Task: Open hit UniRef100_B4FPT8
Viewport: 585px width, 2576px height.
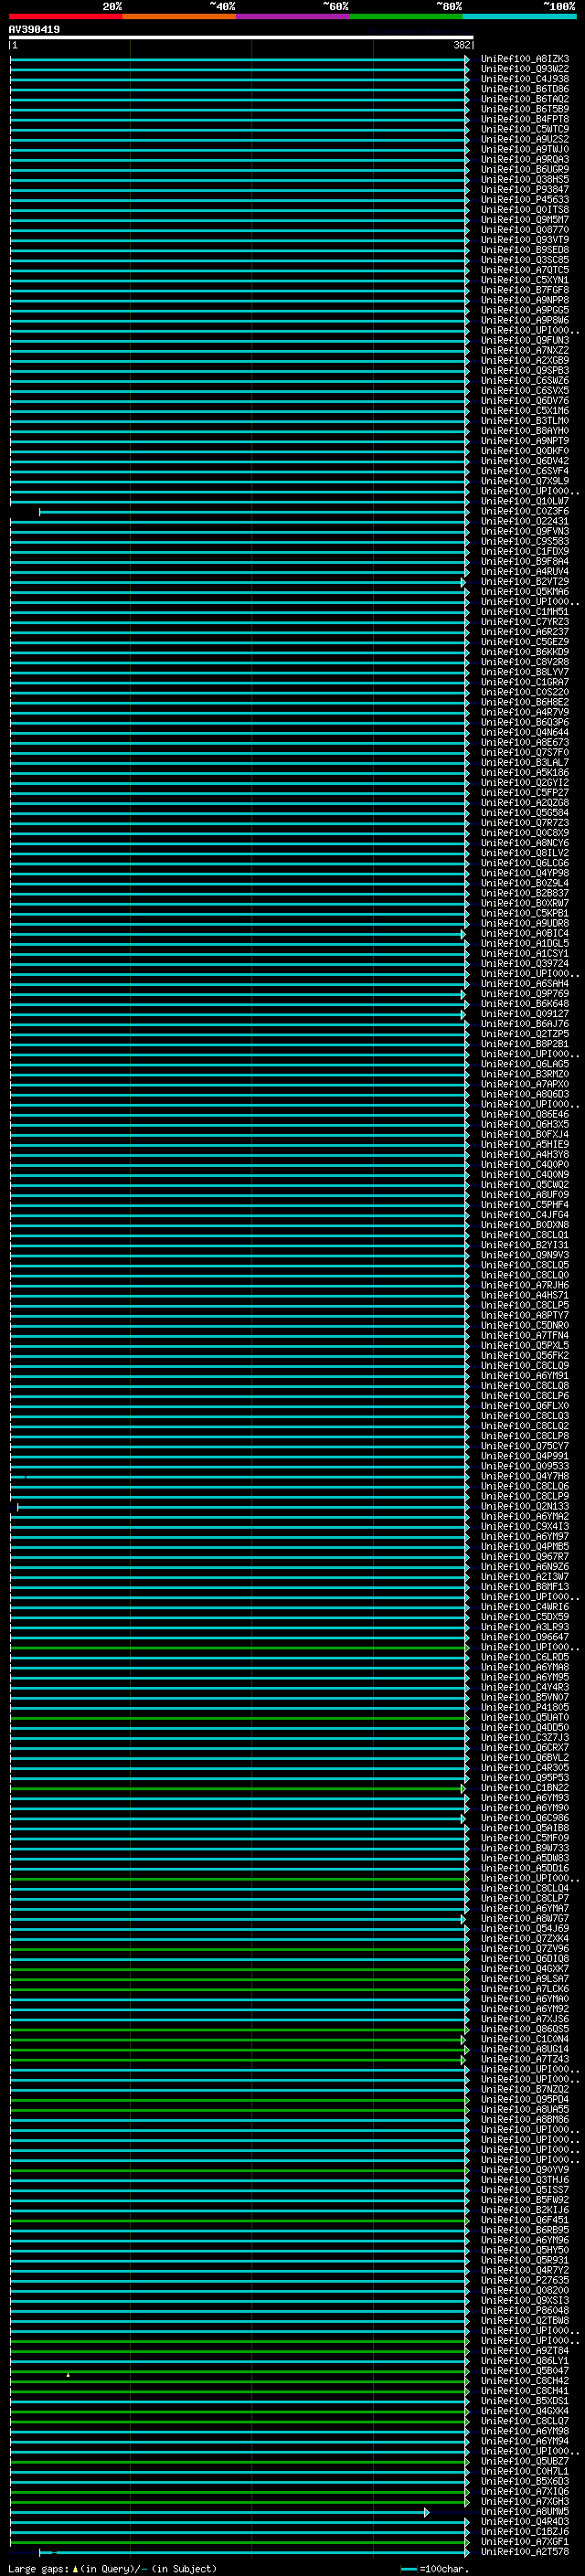Action: [x=525, y=119]
